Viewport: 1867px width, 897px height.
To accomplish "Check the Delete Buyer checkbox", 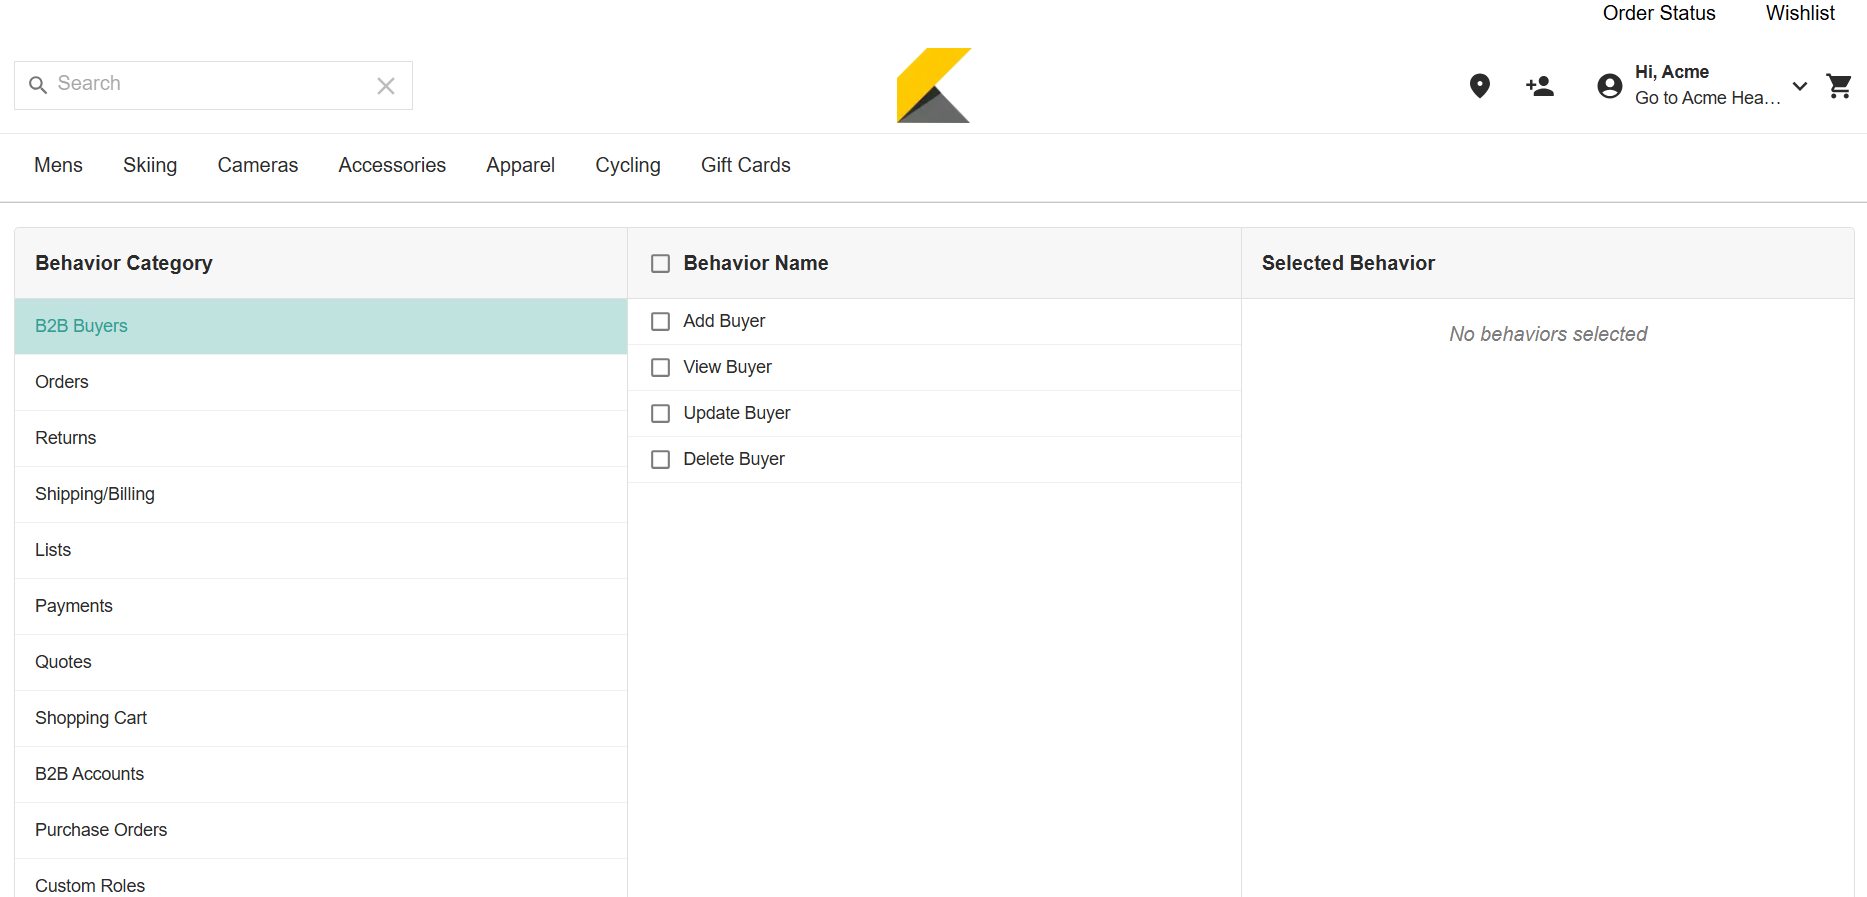I will pyautogui.click(x=660, y=460).
